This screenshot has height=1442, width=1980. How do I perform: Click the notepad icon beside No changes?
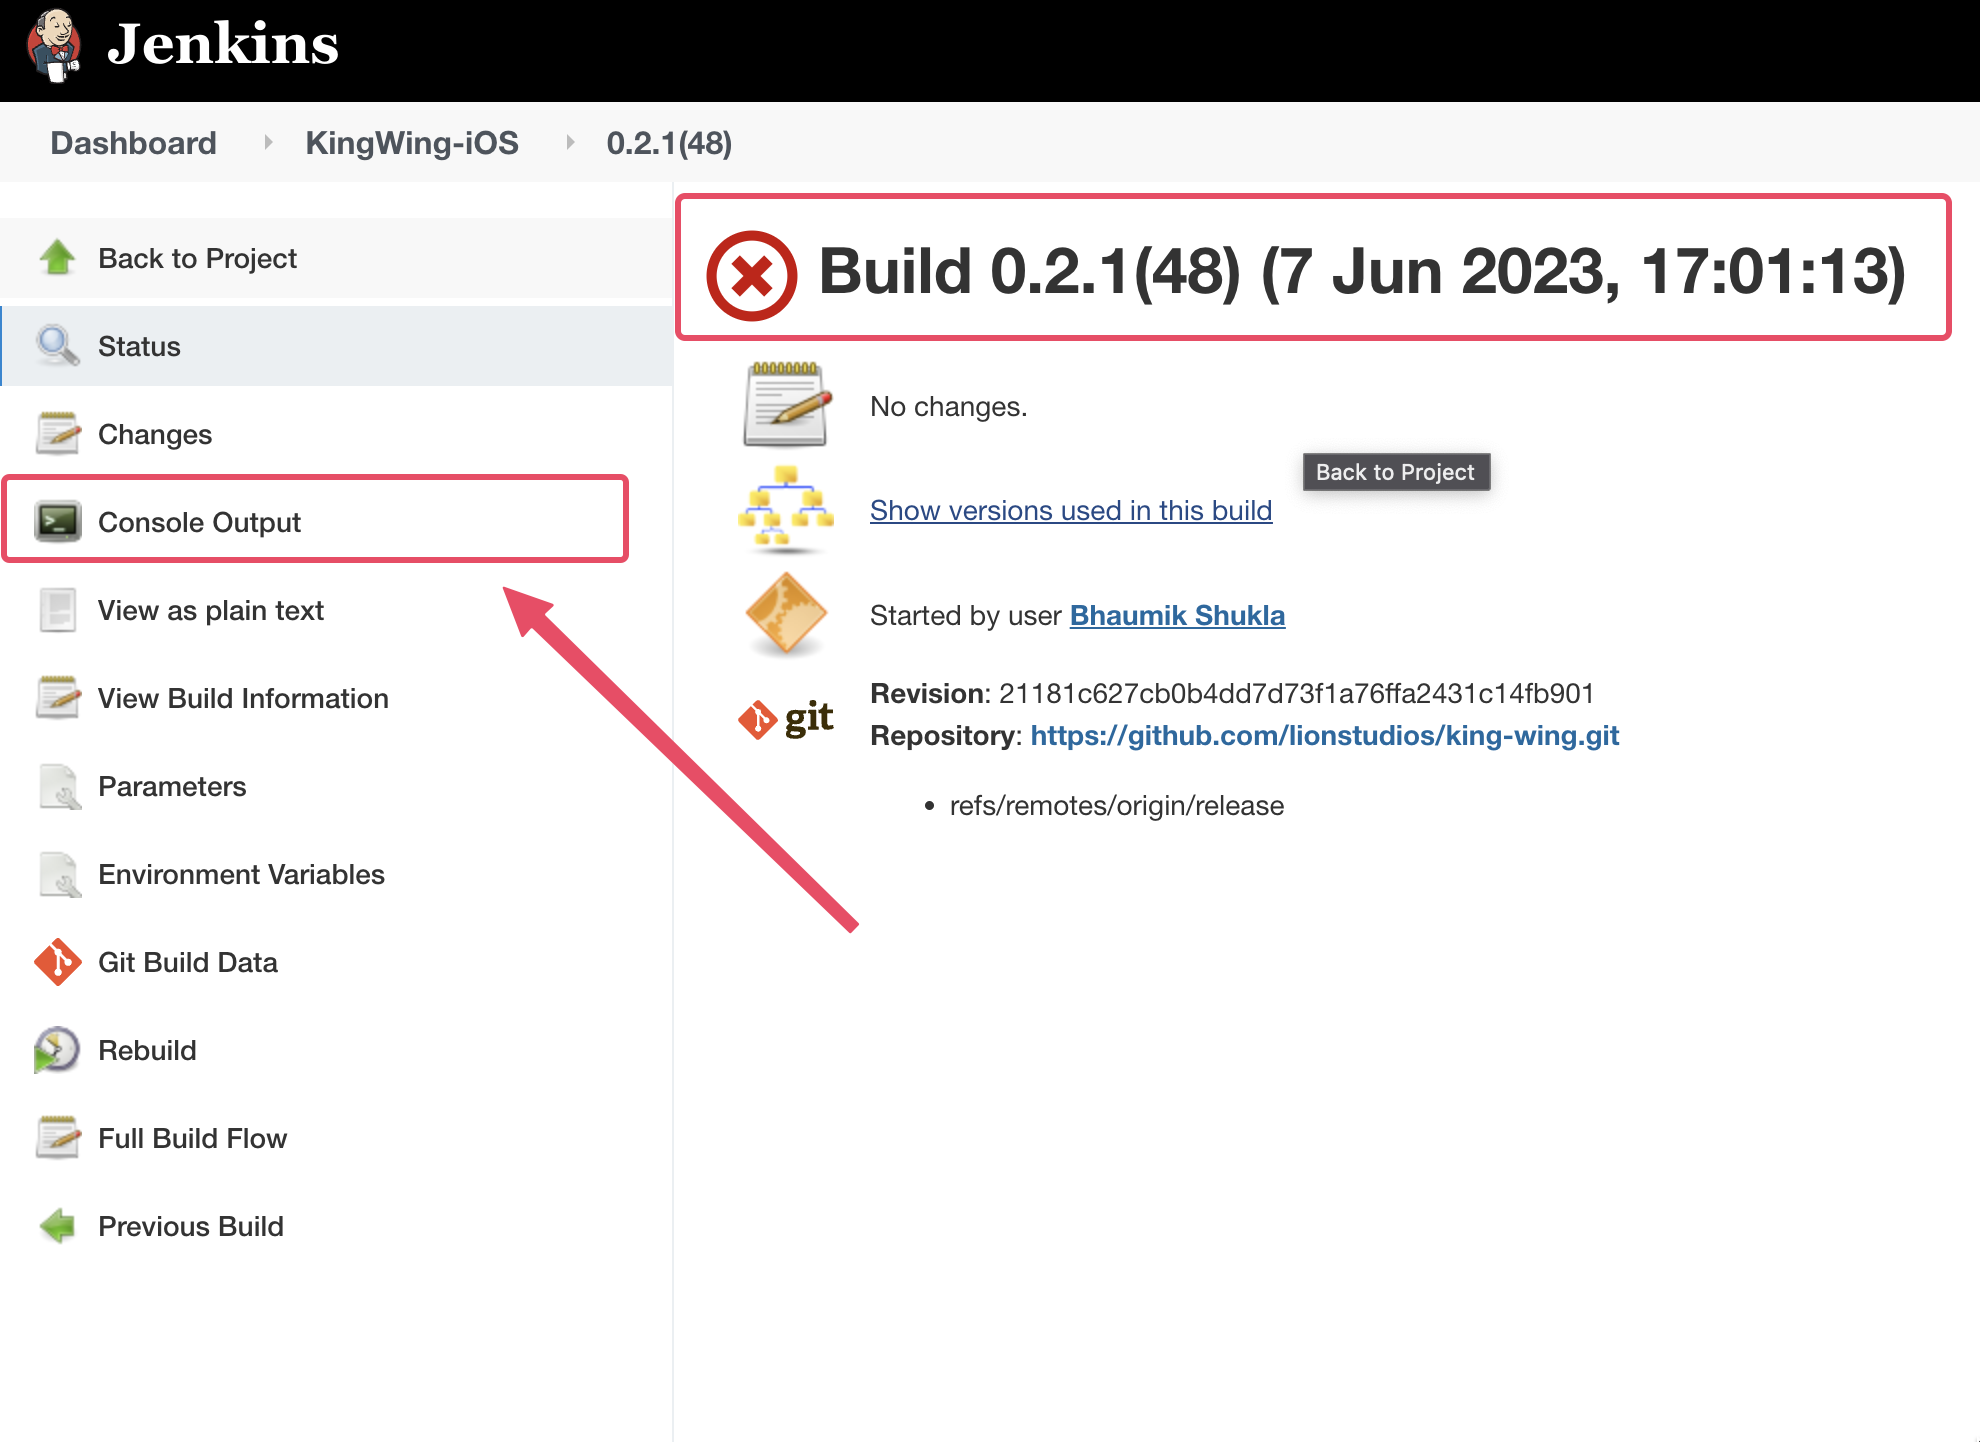[x=786, y=405]
